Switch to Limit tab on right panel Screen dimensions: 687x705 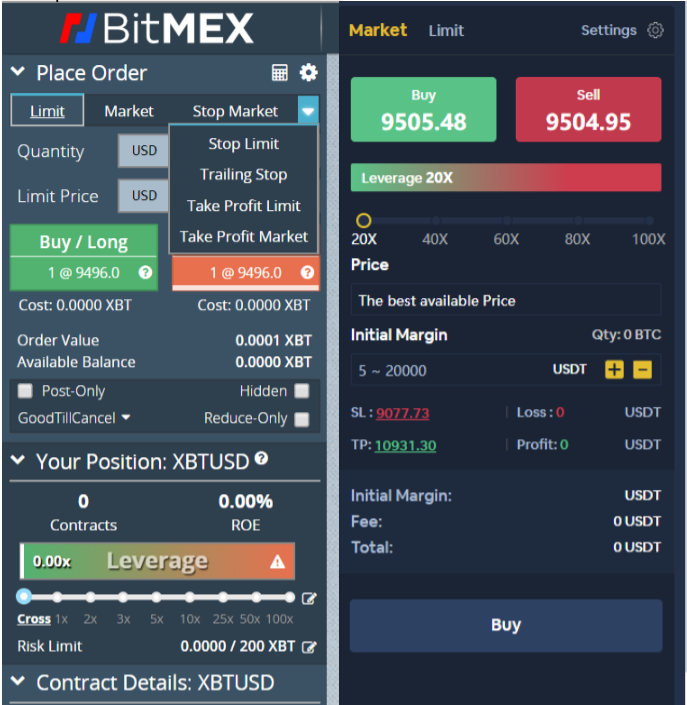tap(446, 31)
